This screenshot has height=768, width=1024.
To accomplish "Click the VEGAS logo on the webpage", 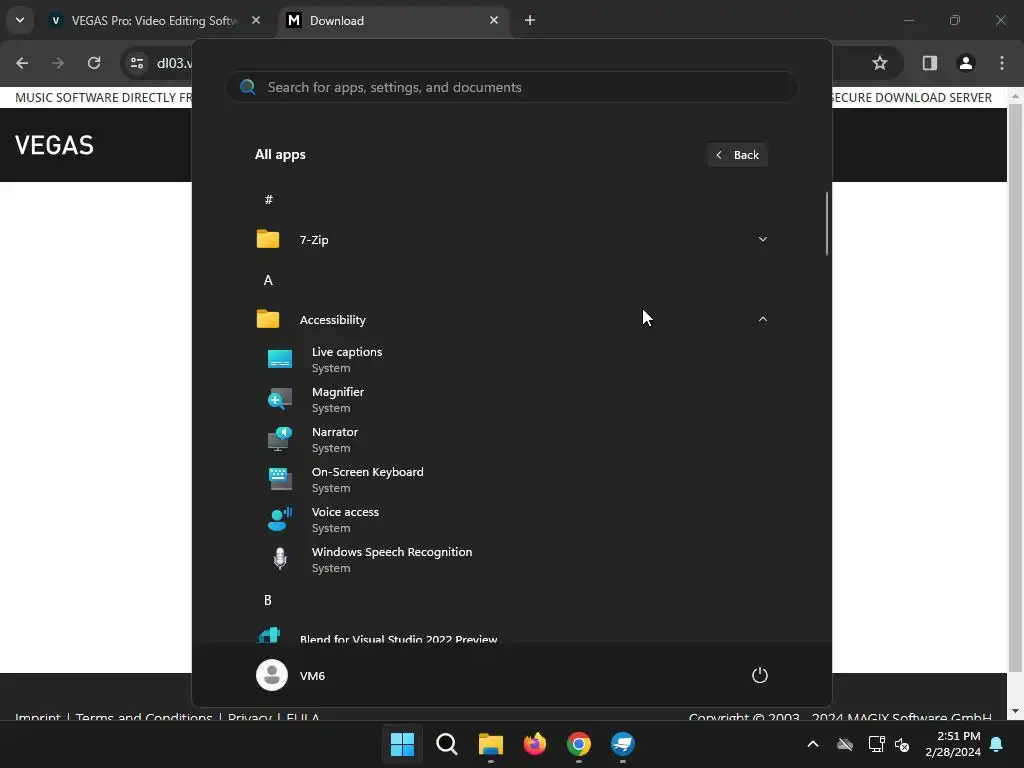I will tap(54, 145).
